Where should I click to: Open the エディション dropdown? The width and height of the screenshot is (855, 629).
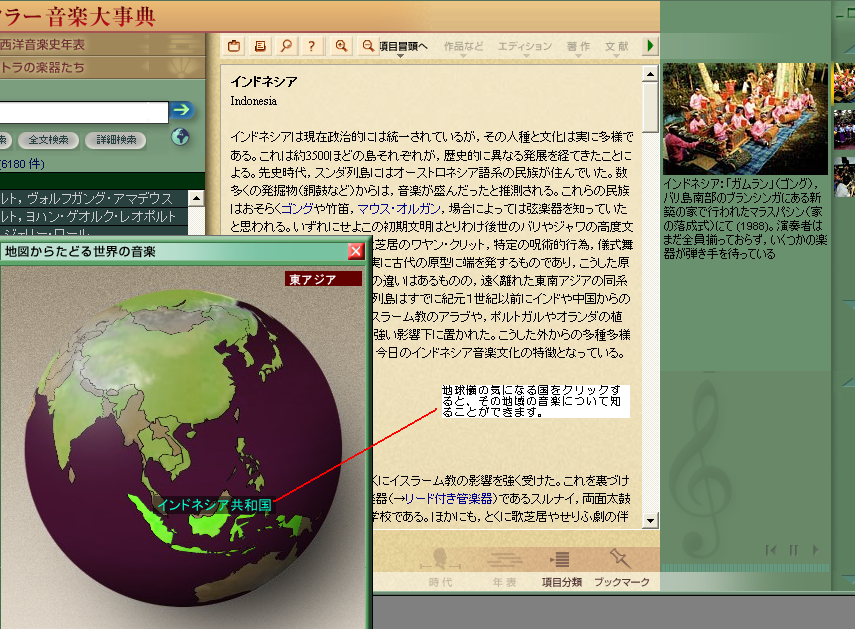point(527,45)
